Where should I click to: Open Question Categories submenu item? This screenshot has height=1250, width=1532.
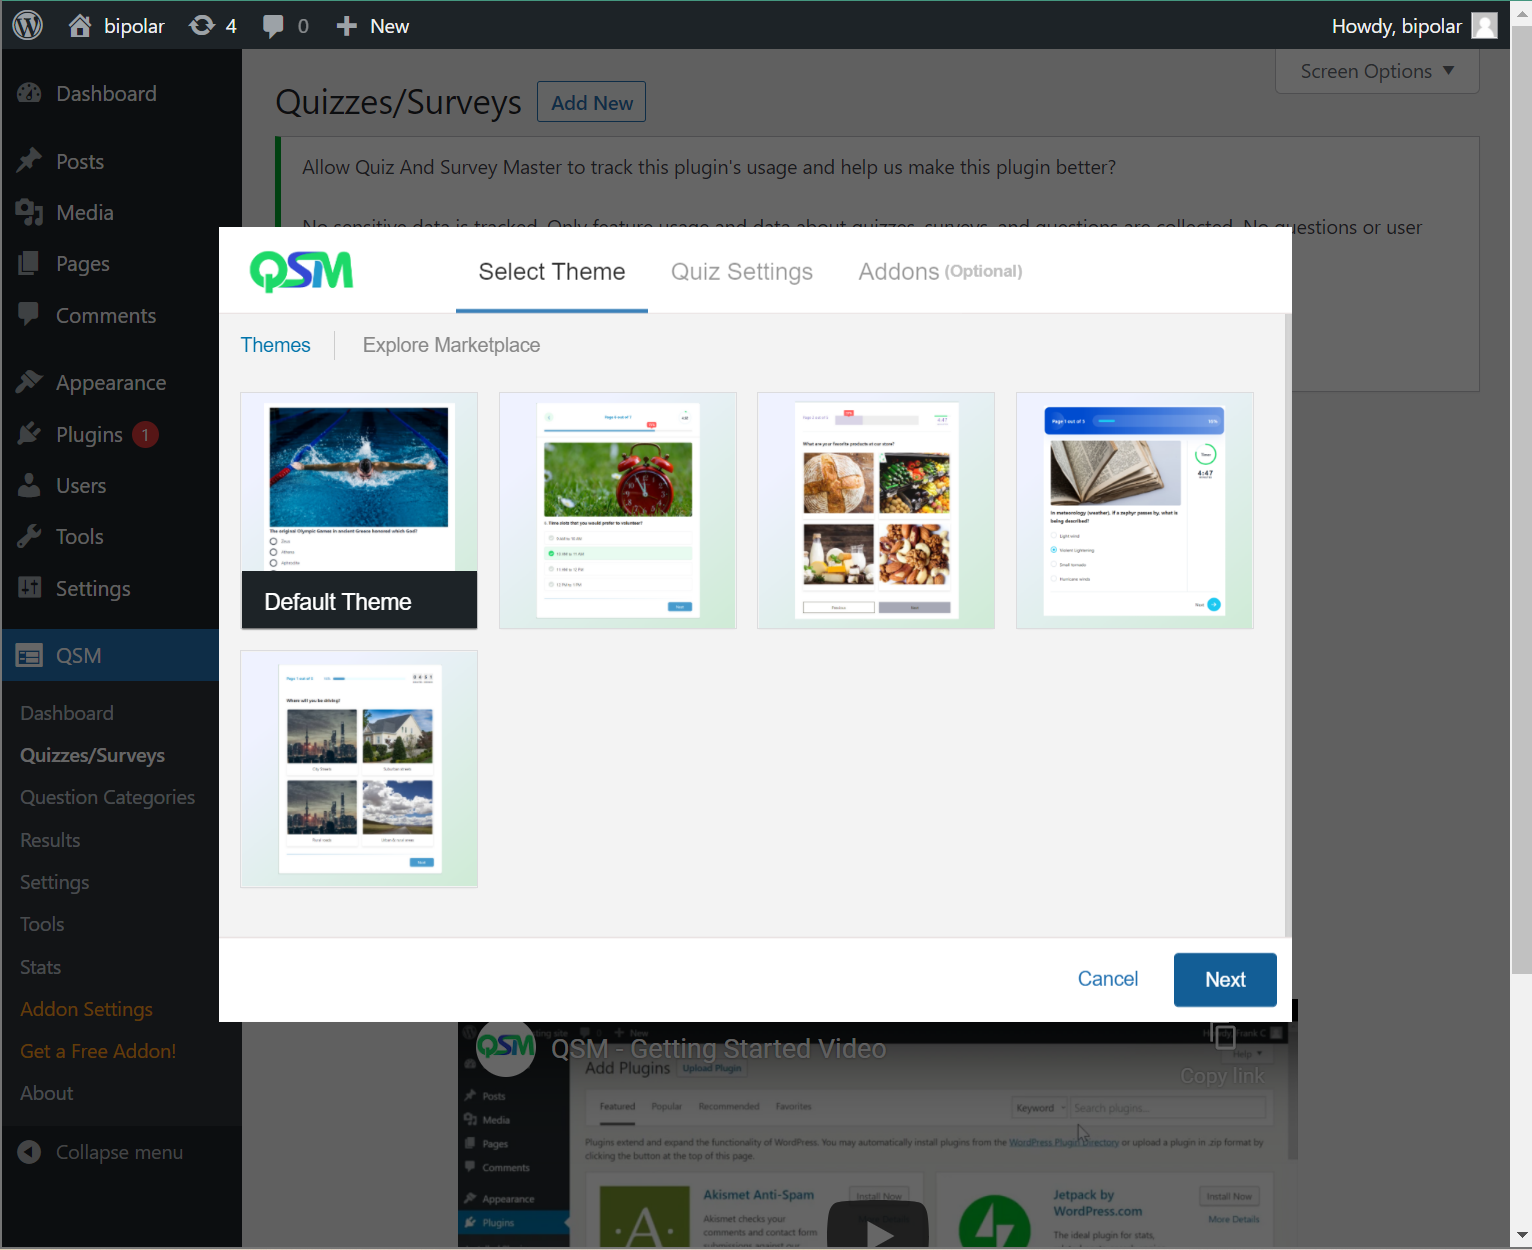(107, 797)
